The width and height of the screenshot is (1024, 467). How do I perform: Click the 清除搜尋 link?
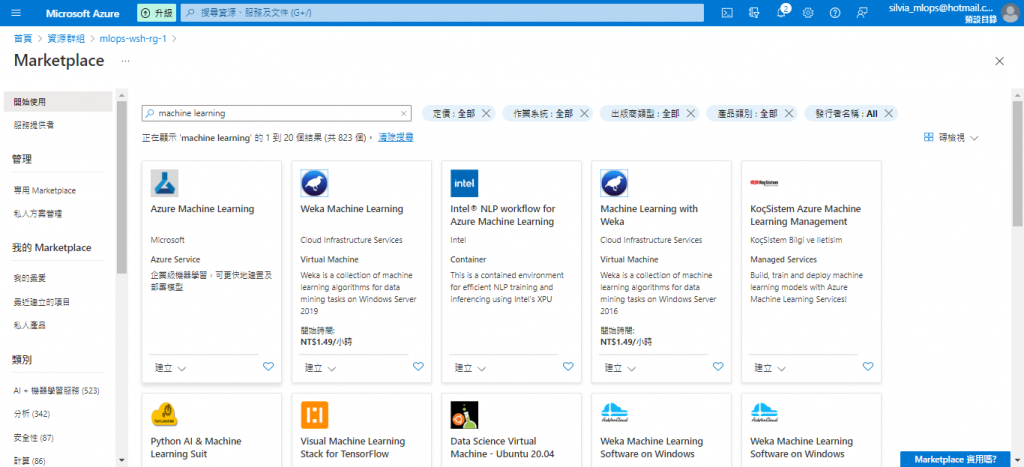tap(396, 138)
